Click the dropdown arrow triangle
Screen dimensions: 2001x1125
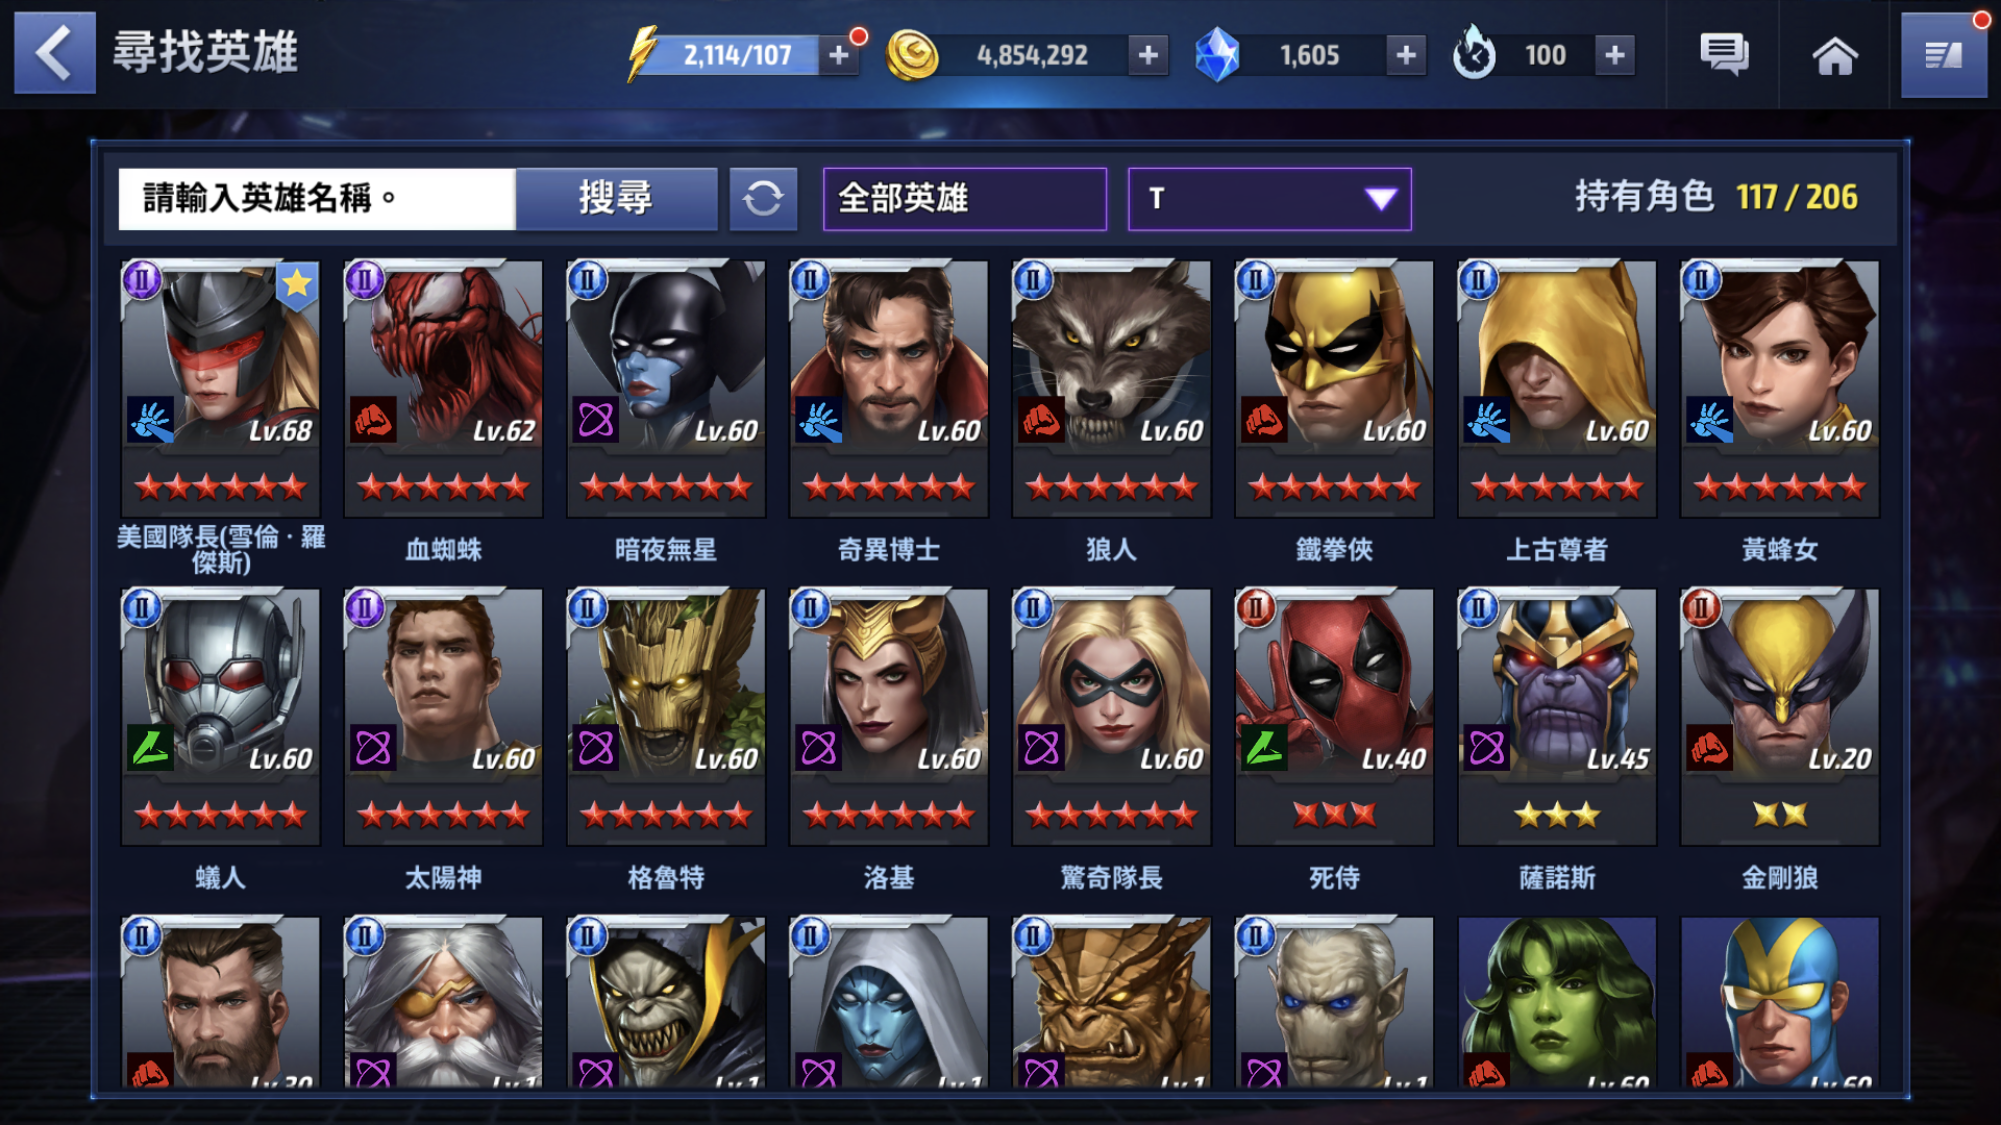pos(1380,199)
